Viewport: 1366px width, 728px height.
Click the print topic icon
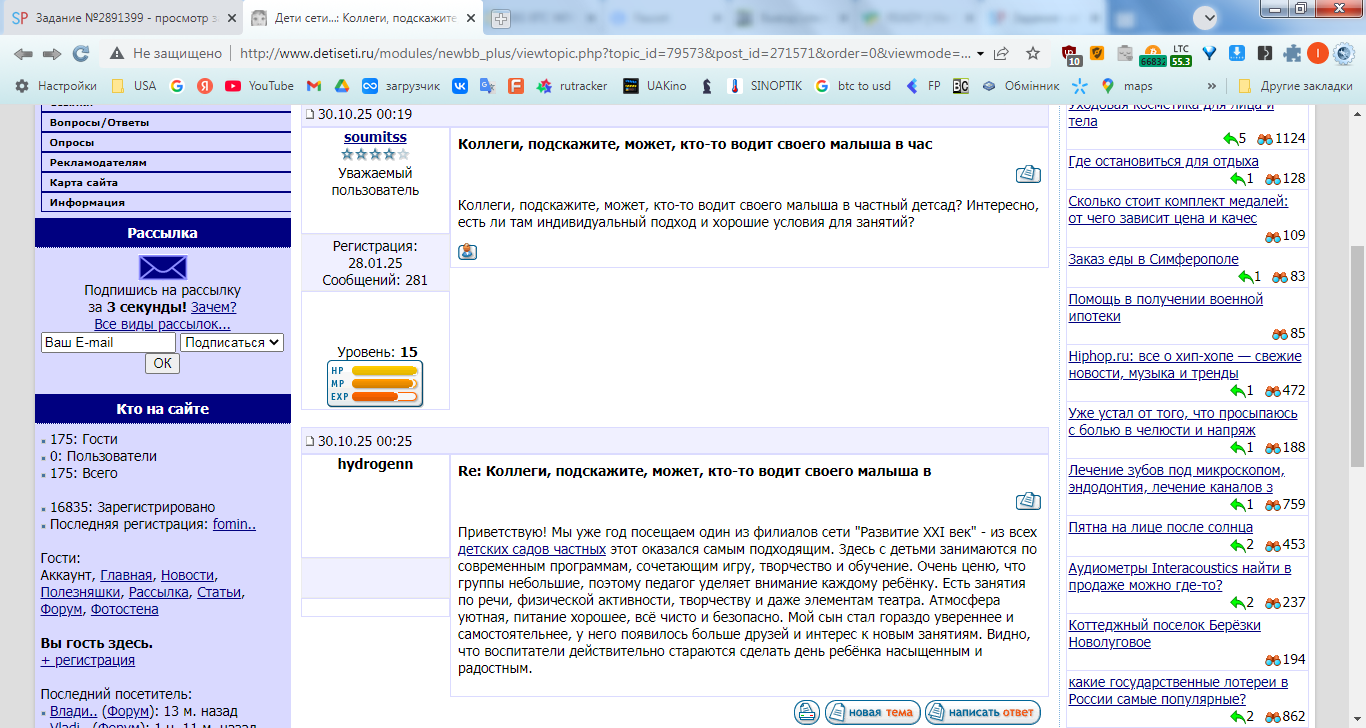807,713
